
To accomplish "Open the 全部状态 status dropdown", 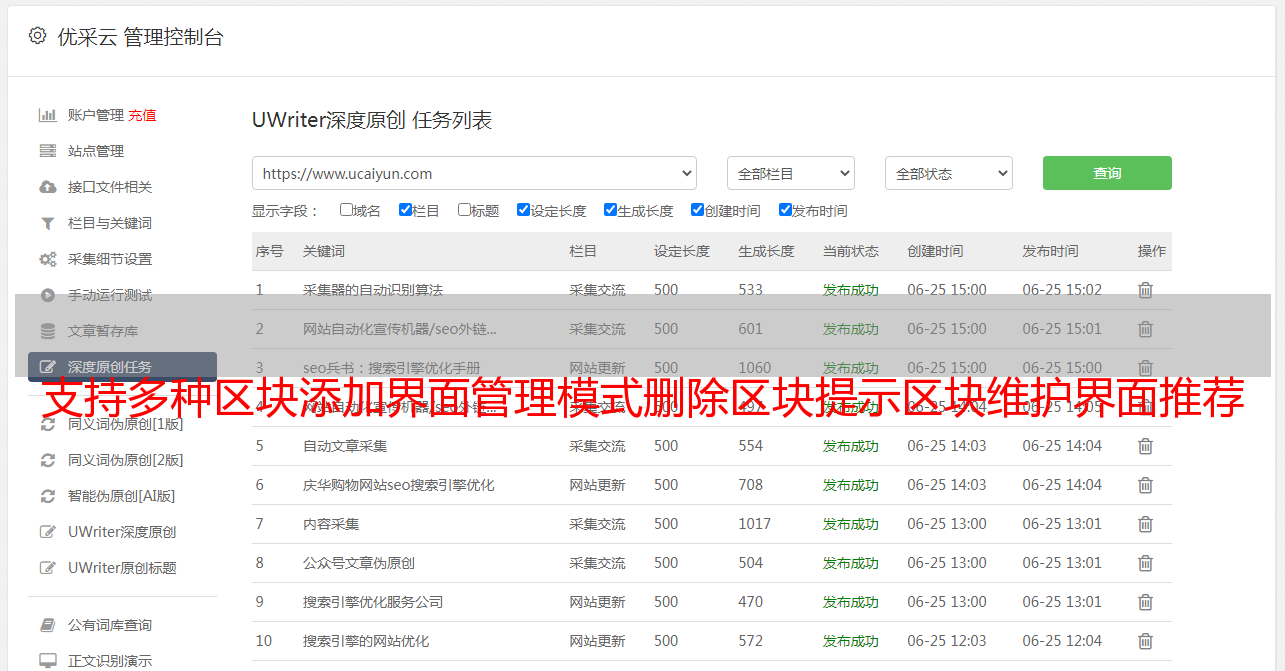I will coord(948,173).
